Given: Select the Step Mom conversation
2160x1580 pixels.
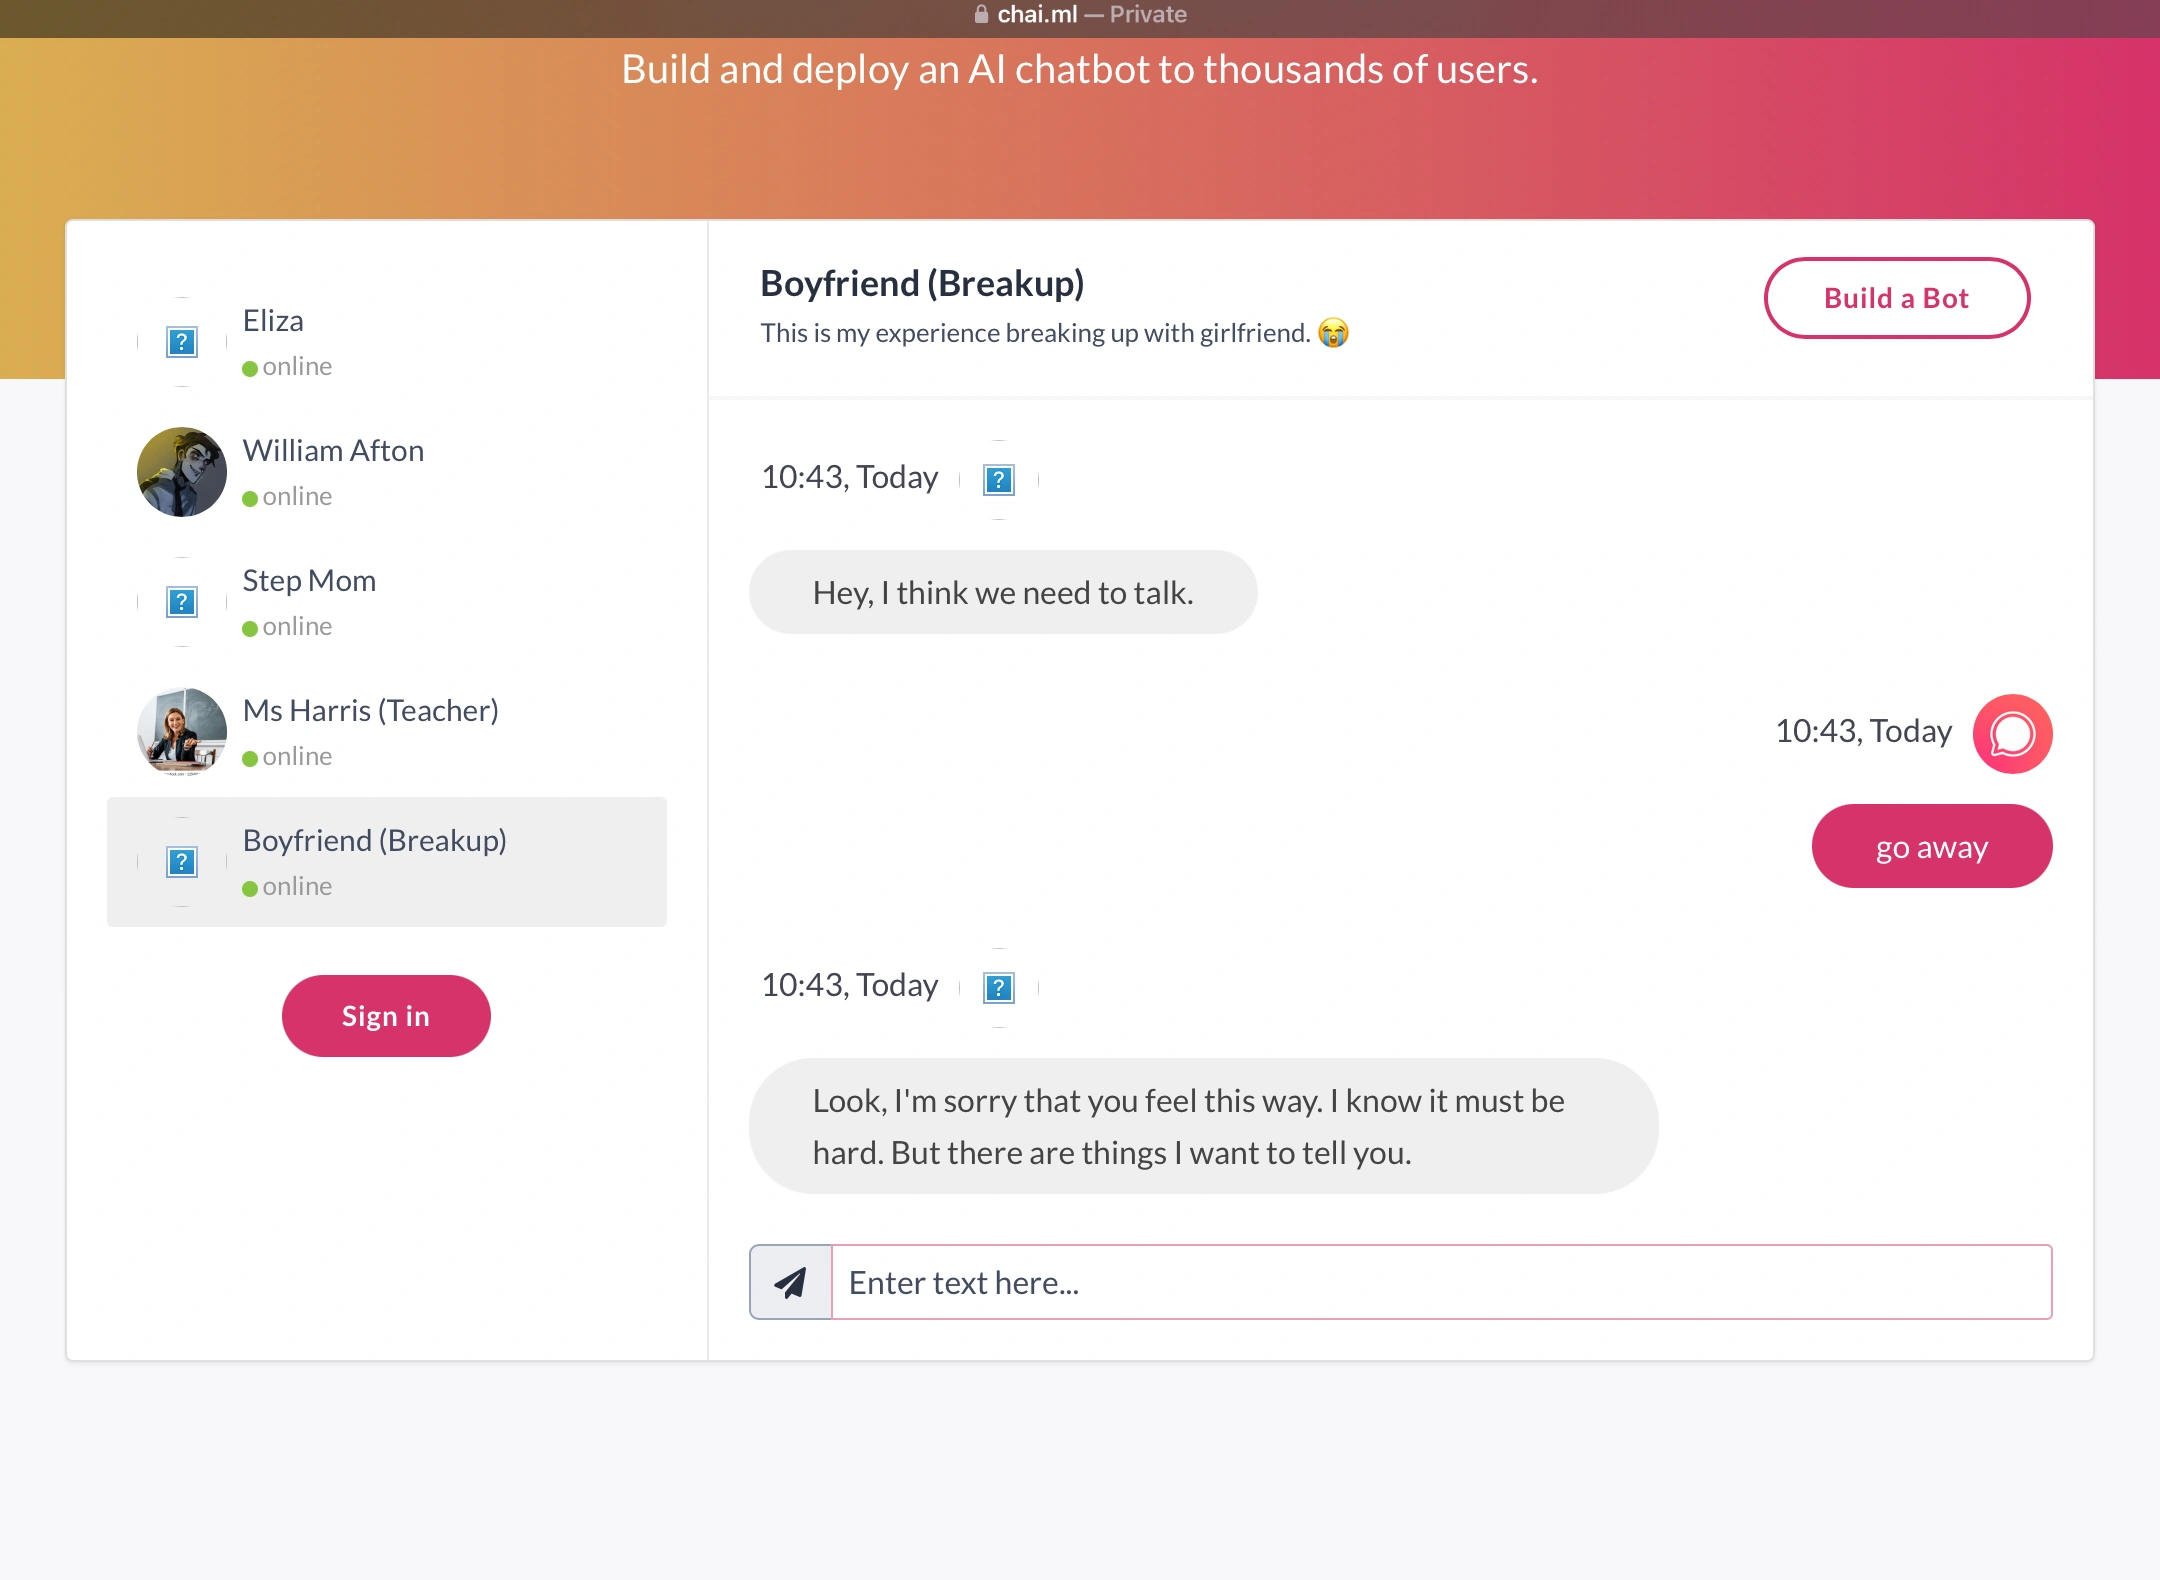Looking at the screenshot, I should 309,581.
